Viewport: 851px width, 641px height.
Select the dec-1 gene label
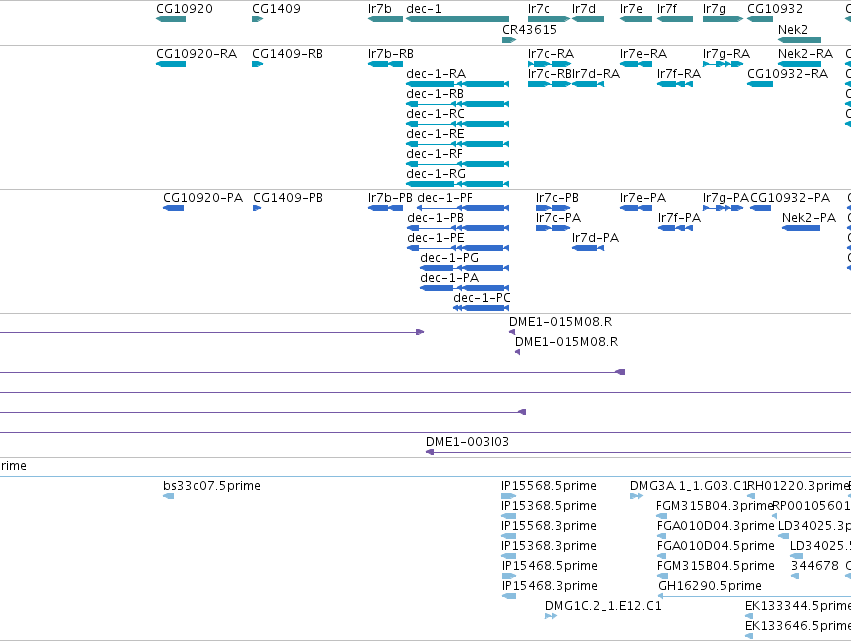424,9
